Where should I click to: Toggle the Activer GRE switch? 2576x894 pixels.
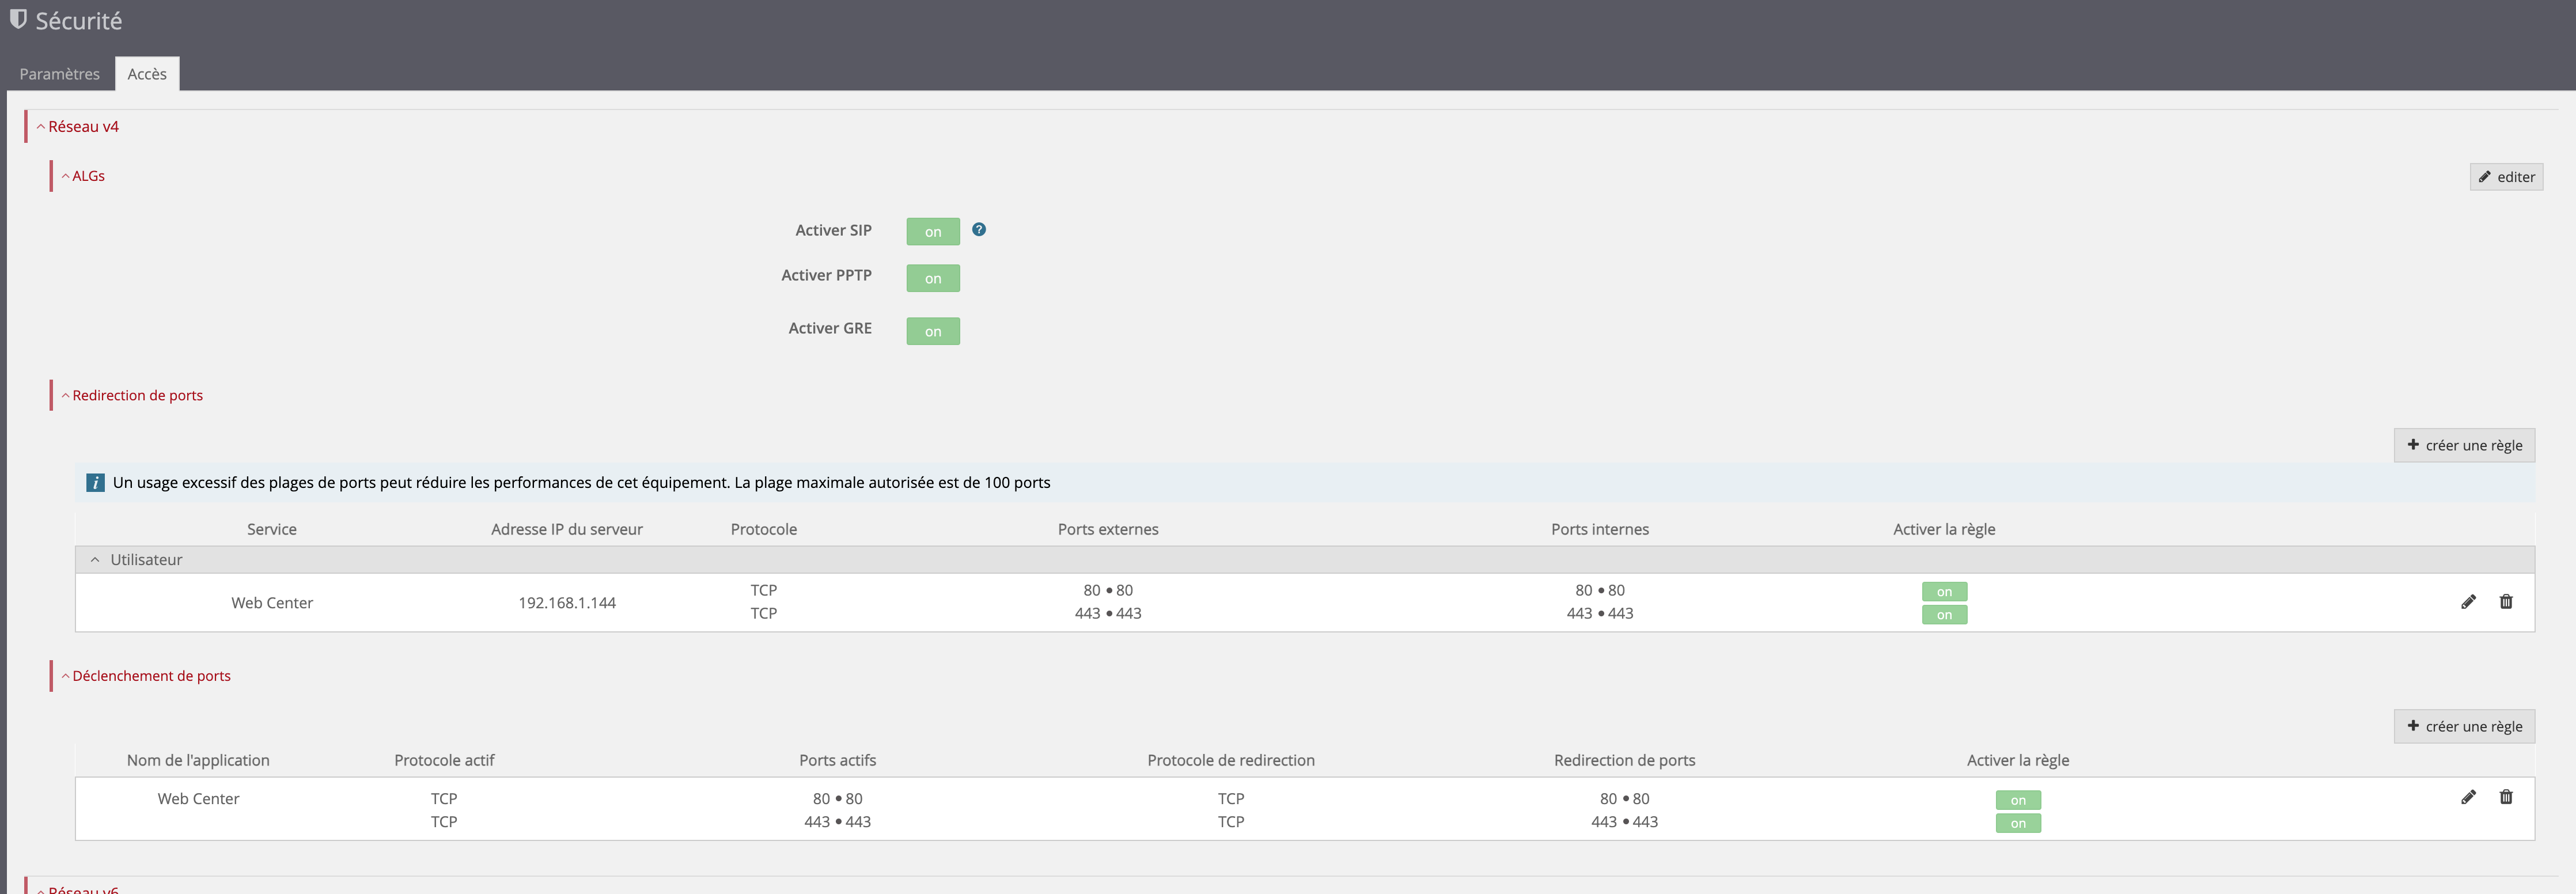pyautogui.click(x=932, y=331)
